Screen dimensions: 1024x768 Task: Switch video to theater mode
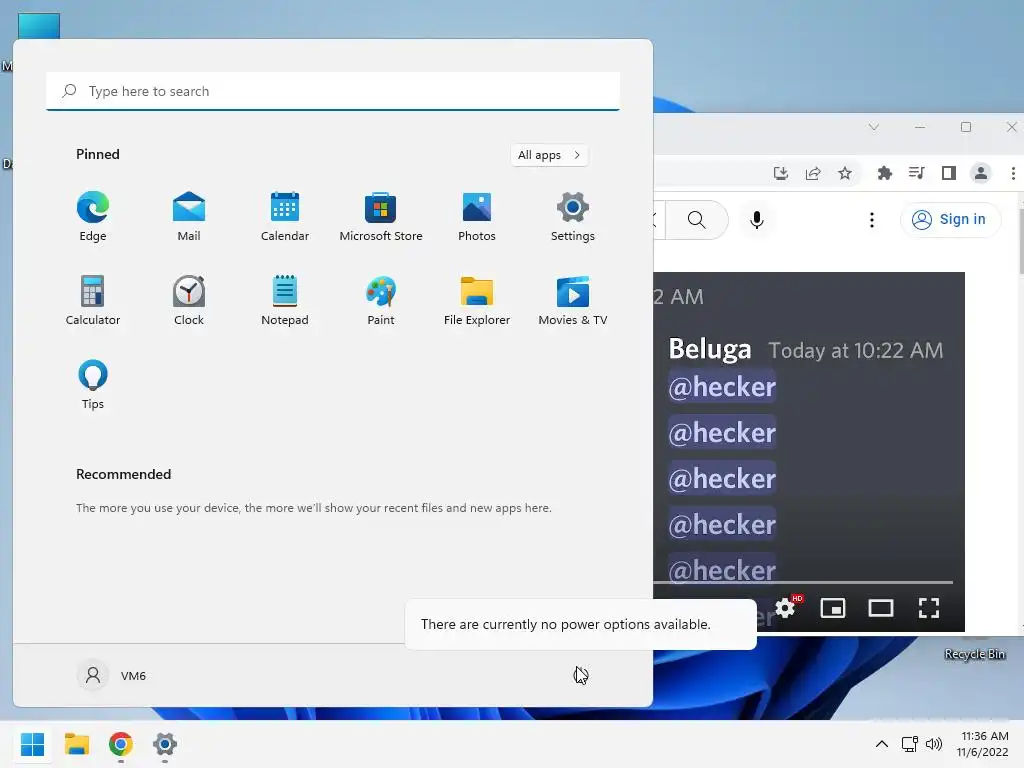880,608
